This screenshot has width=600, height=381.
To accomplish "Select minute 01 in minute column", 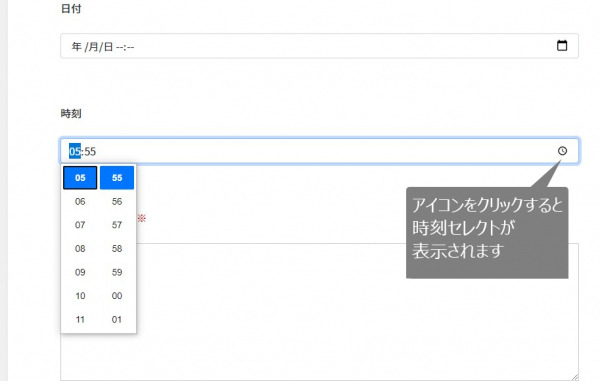I will point(117,319).
